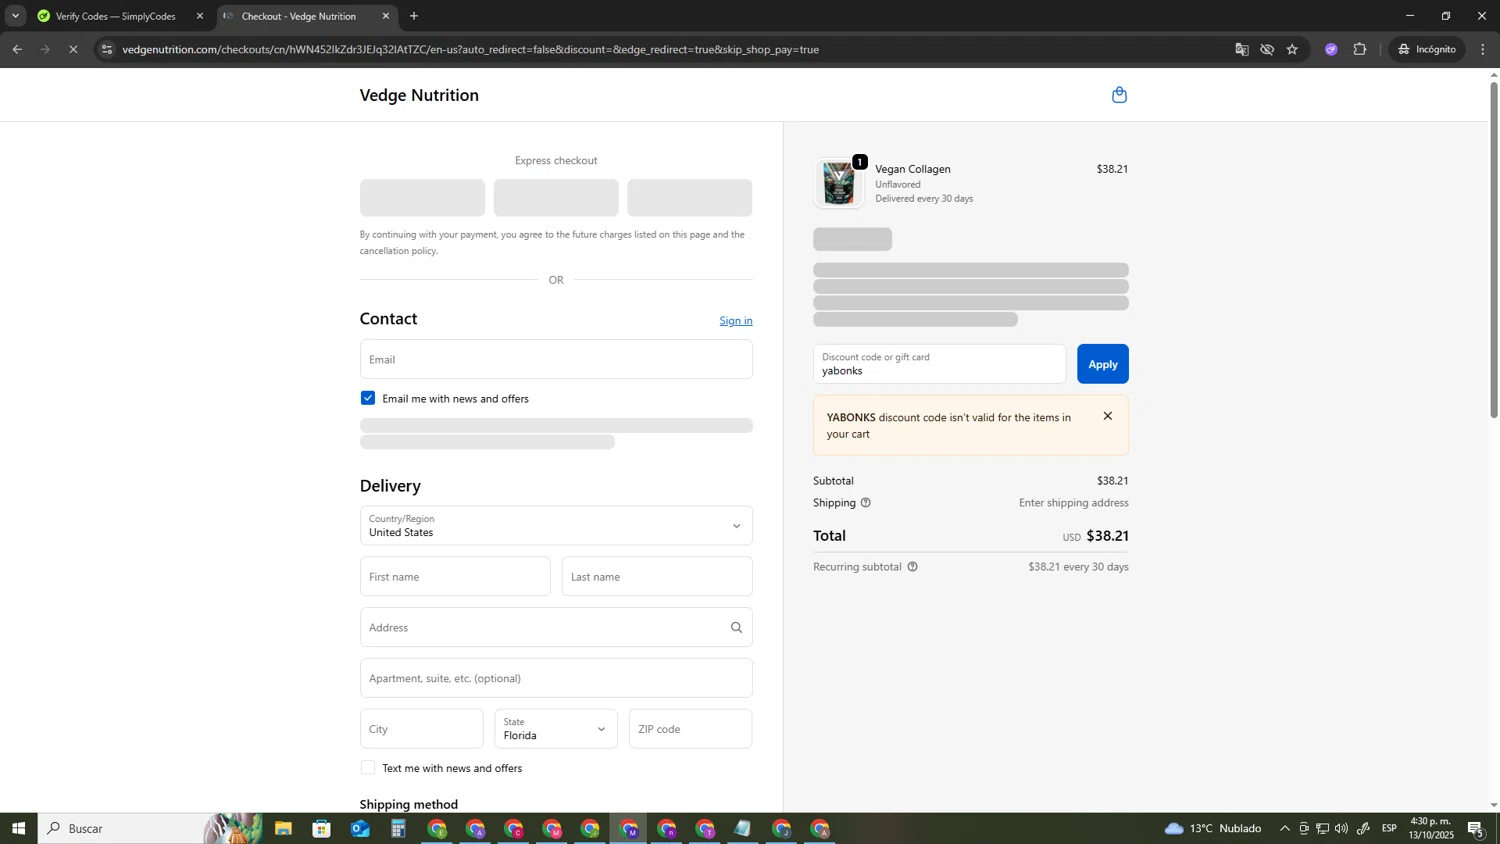1500x844 pixels.
Task: Open the network tray icon
Action: click(1322, 829)
